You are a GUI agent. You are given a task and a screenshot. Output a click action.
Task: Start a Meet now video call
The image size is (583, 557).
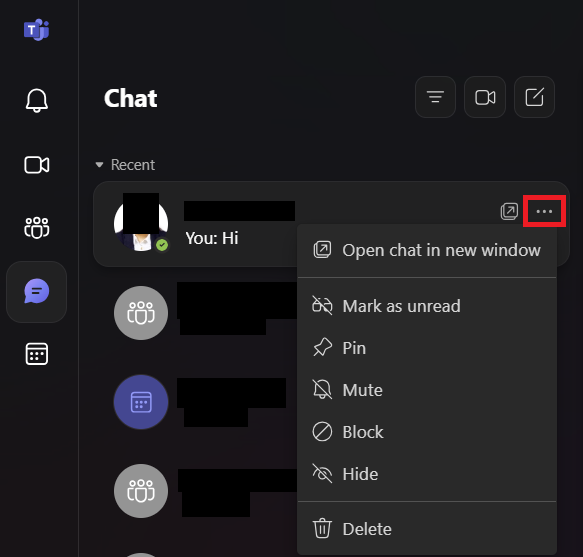coord(485,97)
